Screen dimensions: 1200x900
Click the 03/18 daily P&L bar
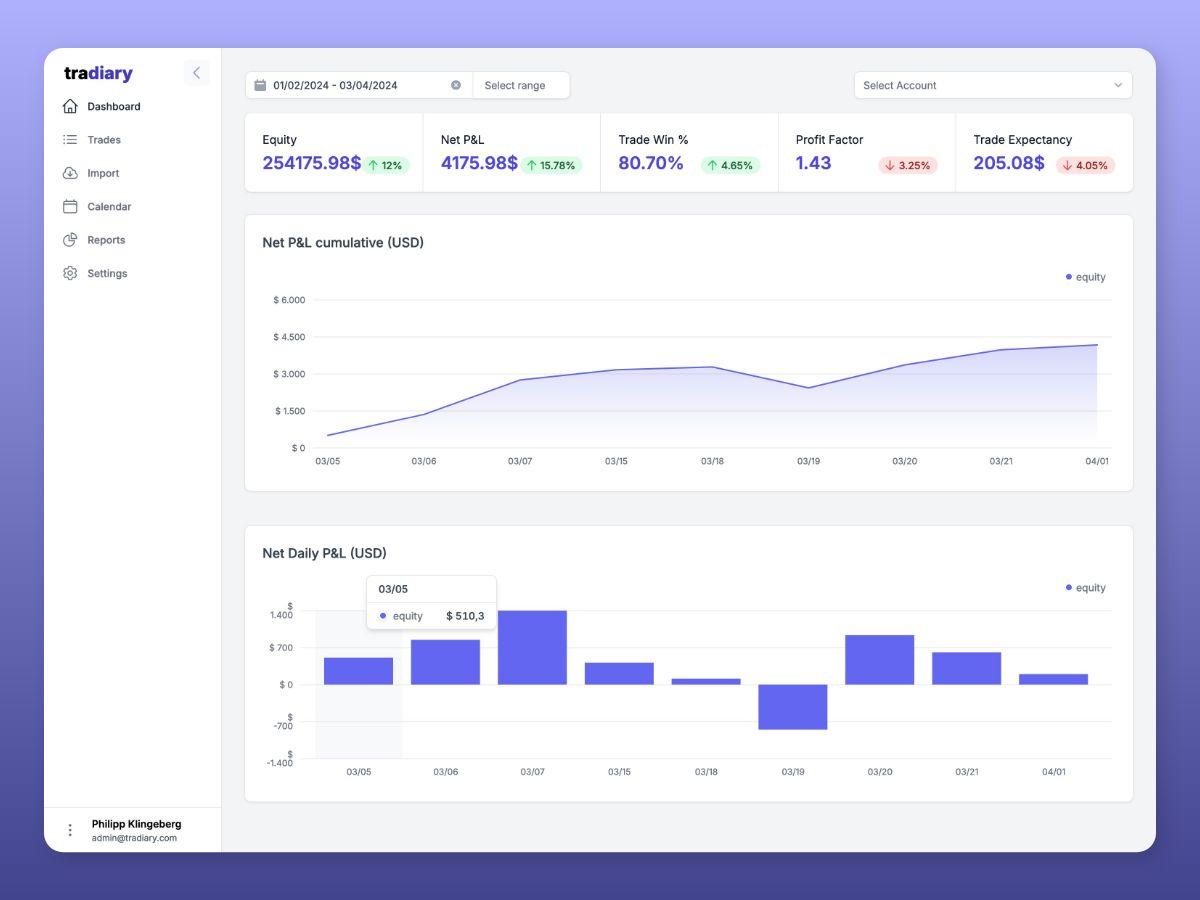click(x=706, y=681)
